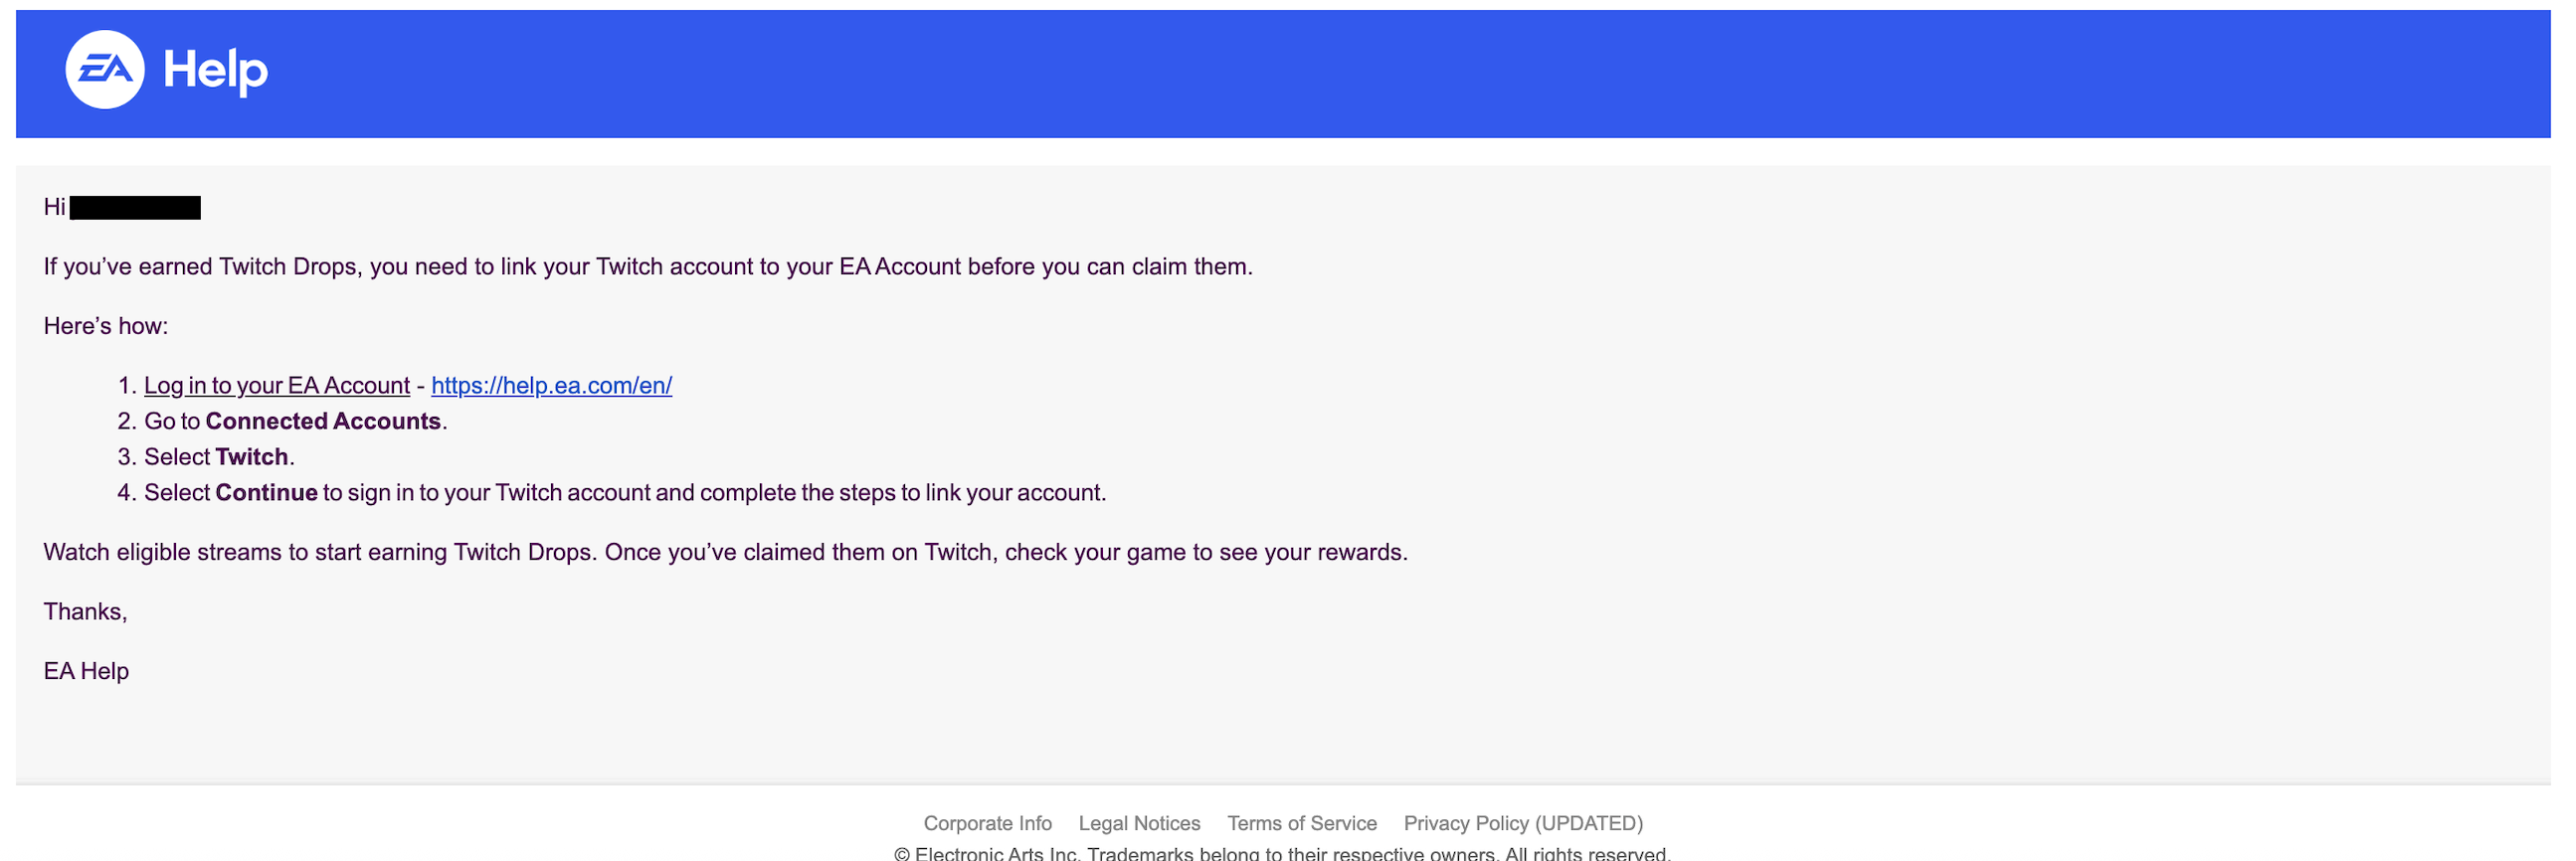Click the "Watch eligible streams" paragraph

tap(725, 552)
